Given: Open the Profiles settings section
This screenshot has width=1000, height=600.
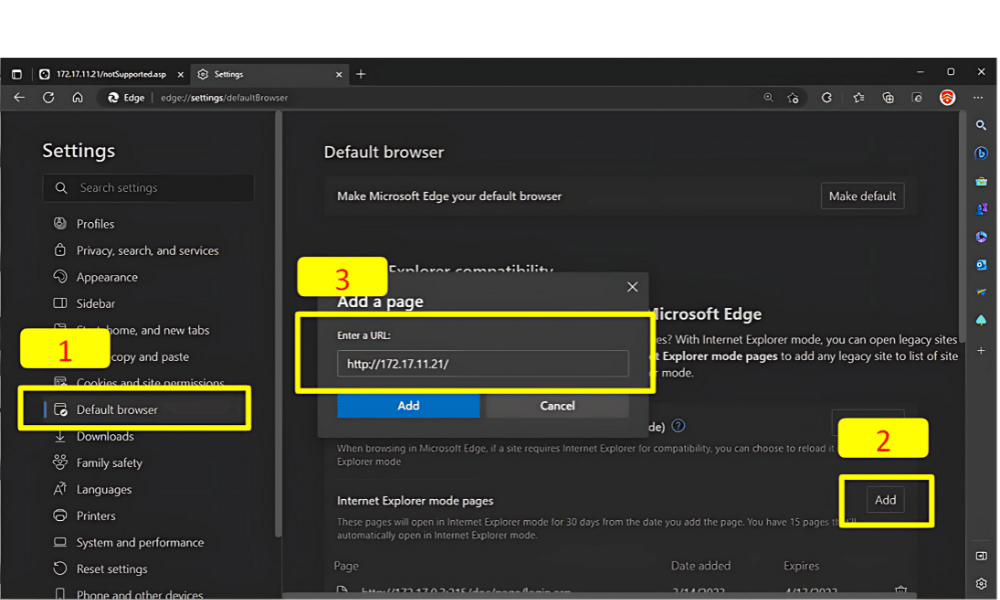Looking at the screenshot, I should pyautogui.click(x=95, y=224).
